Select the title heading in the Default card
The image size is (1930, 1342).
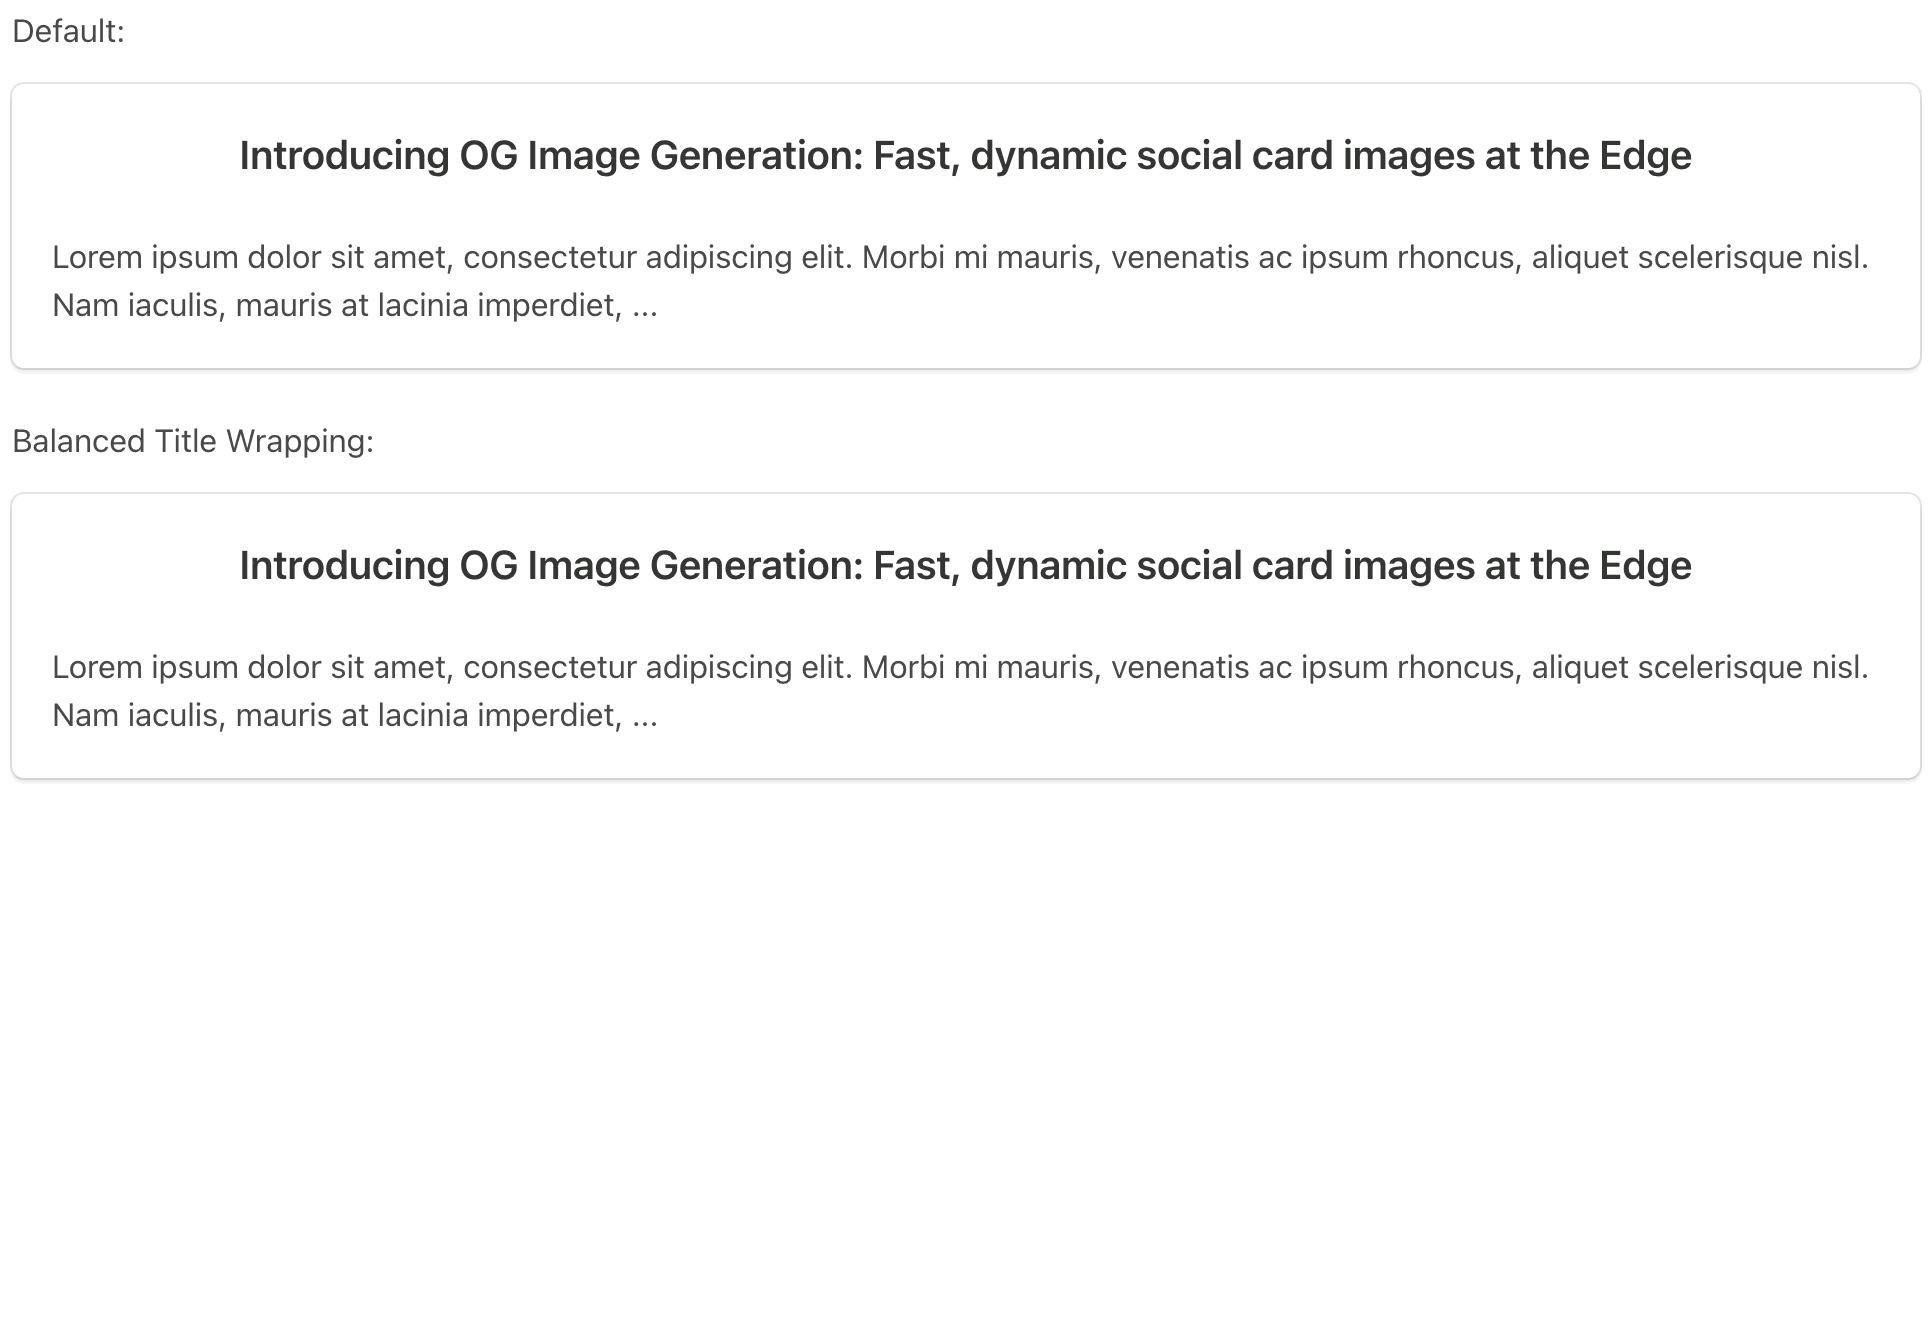pos(965,156)
